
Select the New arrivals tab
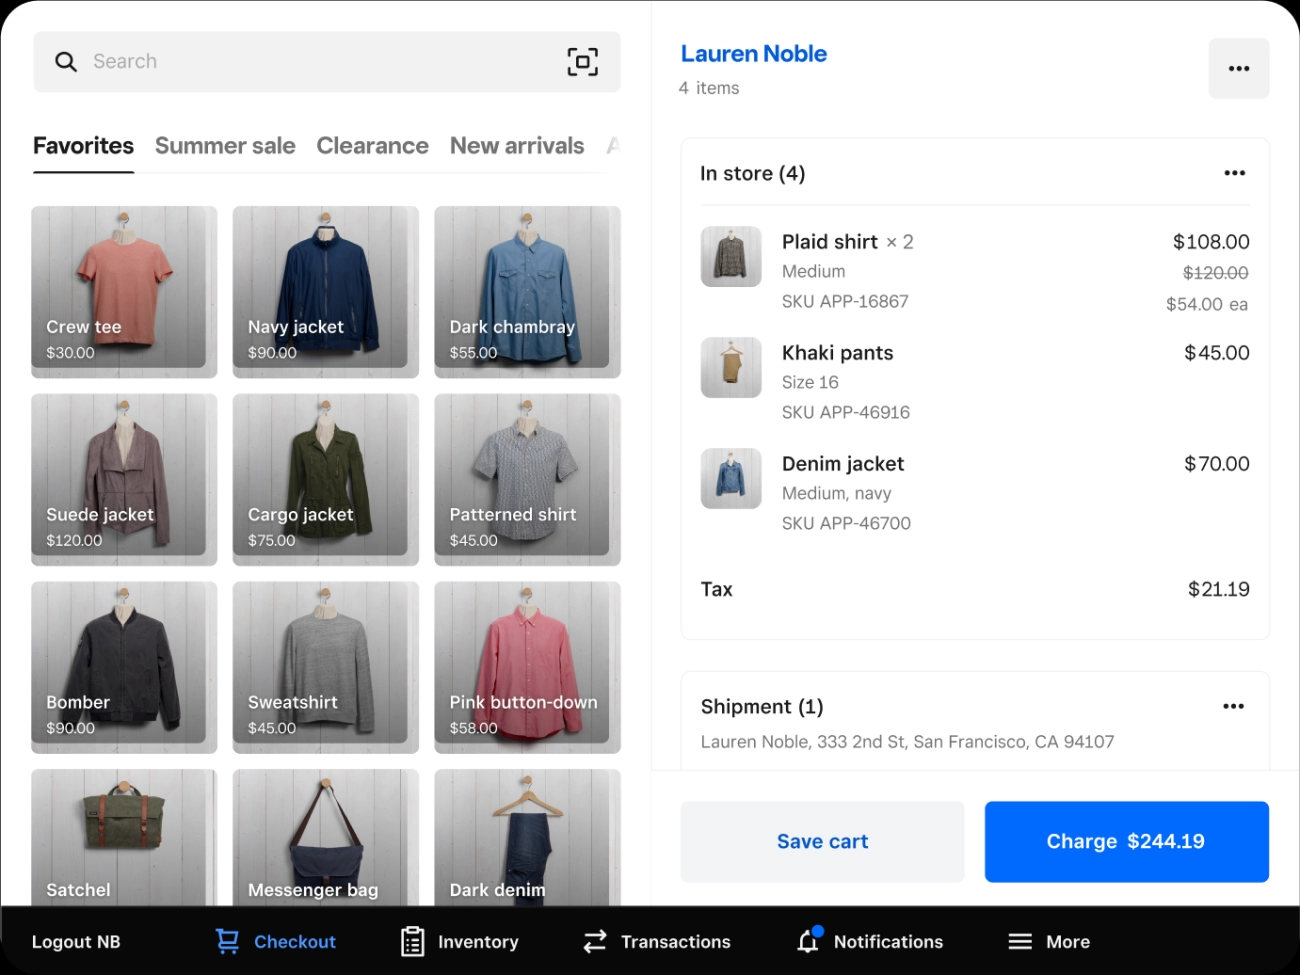point(517,146)
